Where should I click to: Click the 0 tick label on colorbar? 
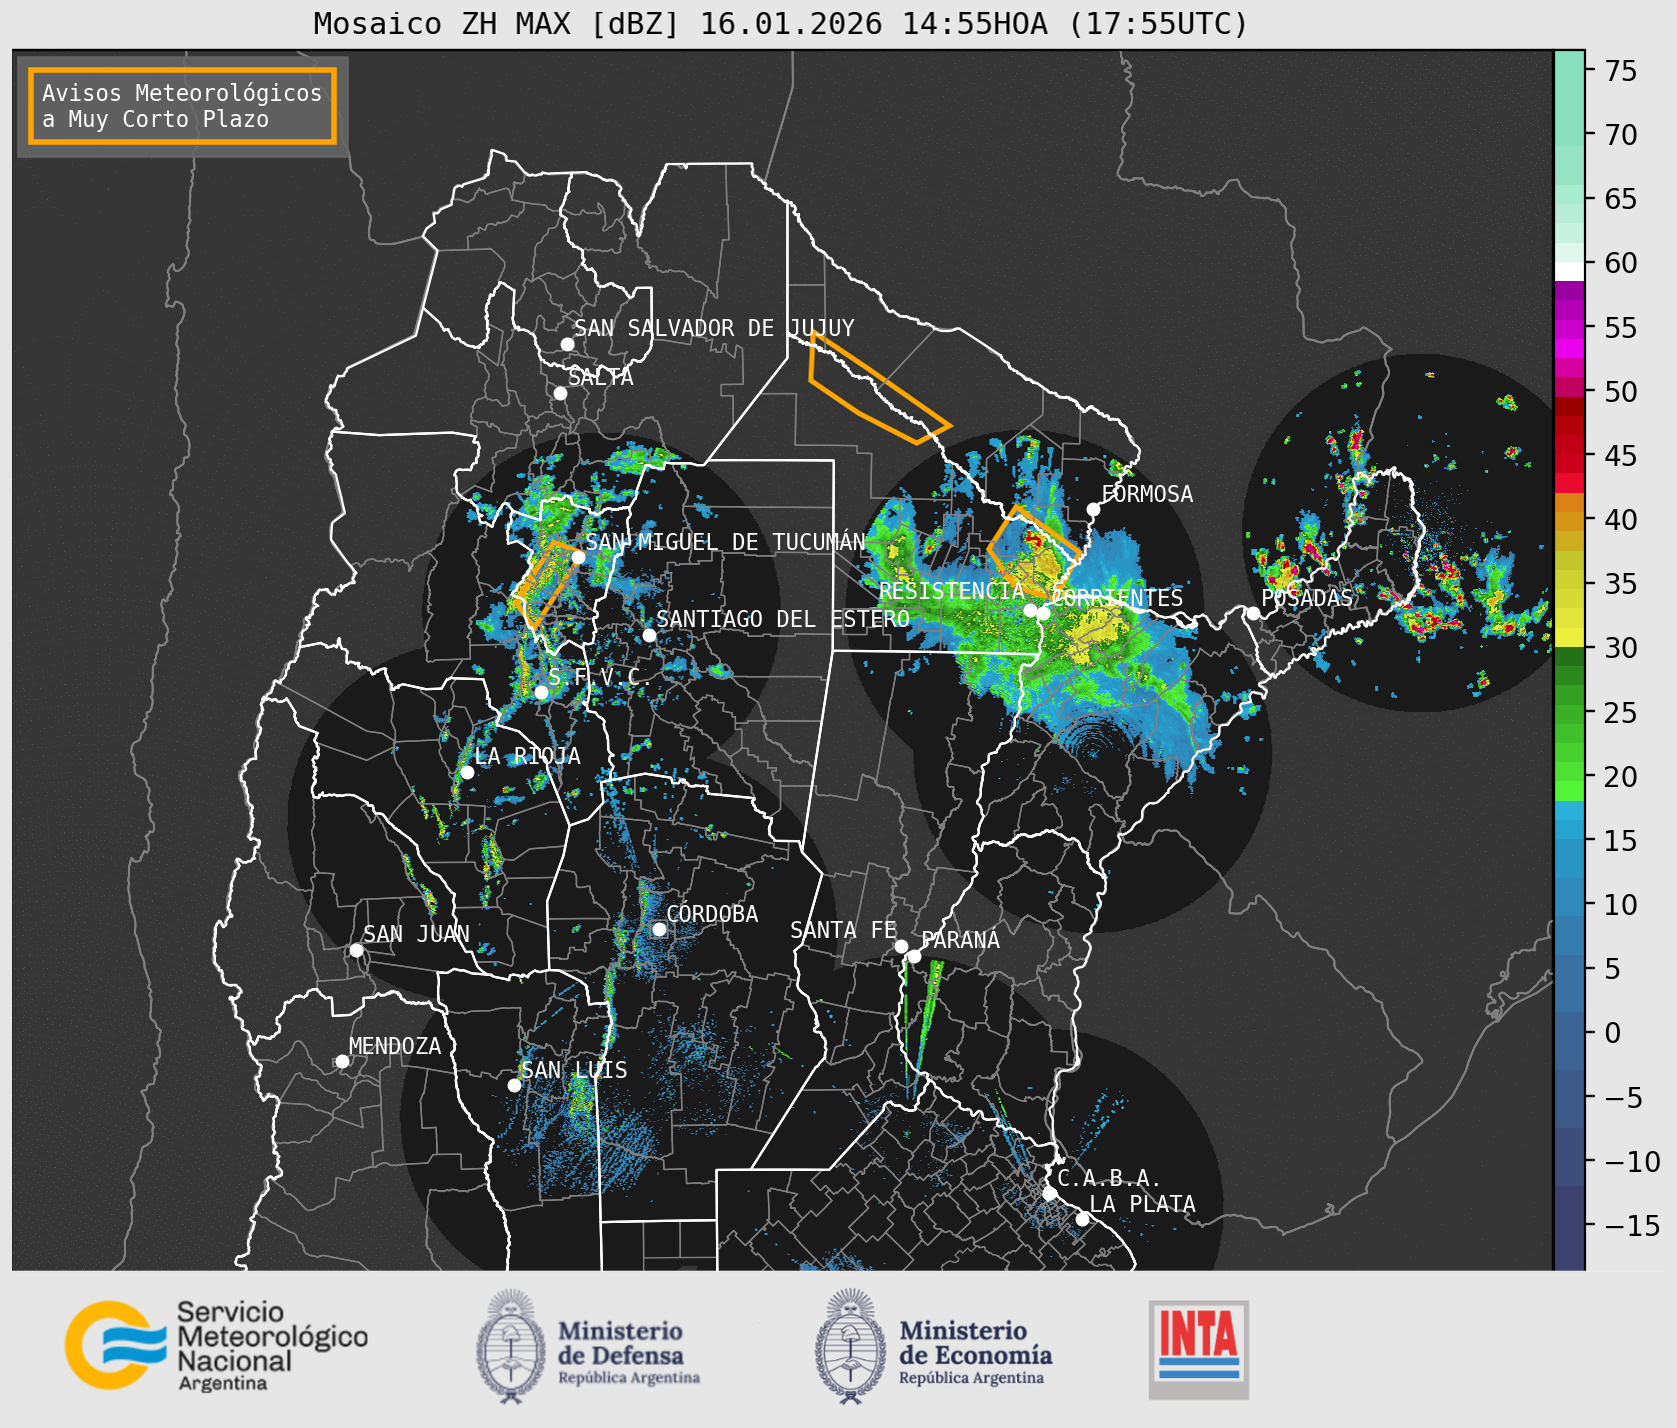(1613, 1033)
